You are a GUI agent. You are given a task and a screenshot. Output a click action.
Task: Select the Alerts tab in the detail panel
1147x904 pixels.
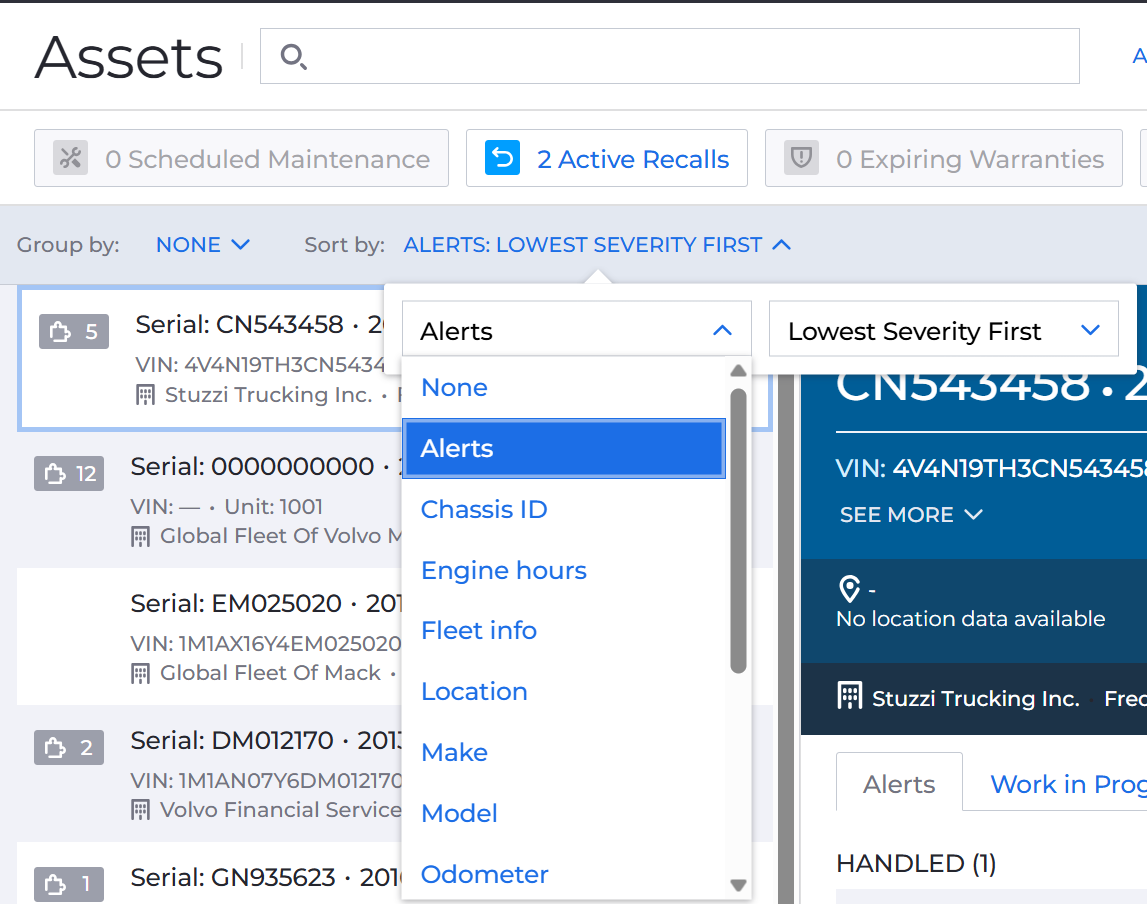pos(898,784)
